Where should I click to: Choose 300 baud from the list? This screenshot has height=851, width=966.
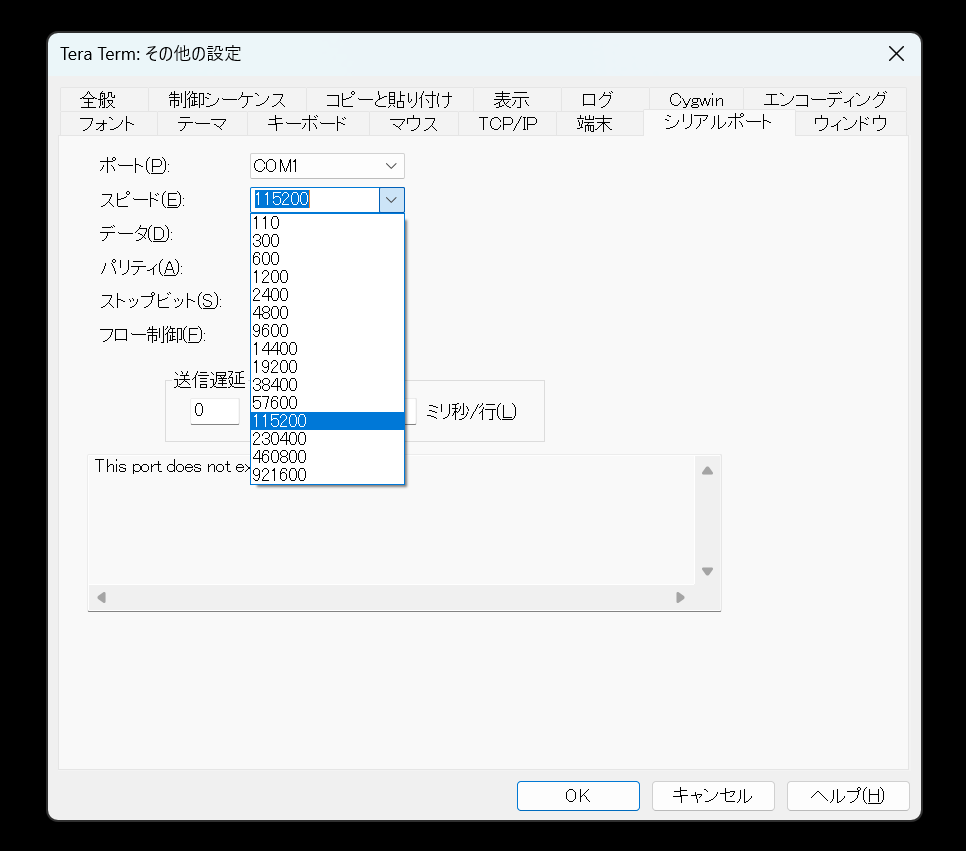click(x=327, y=241)
